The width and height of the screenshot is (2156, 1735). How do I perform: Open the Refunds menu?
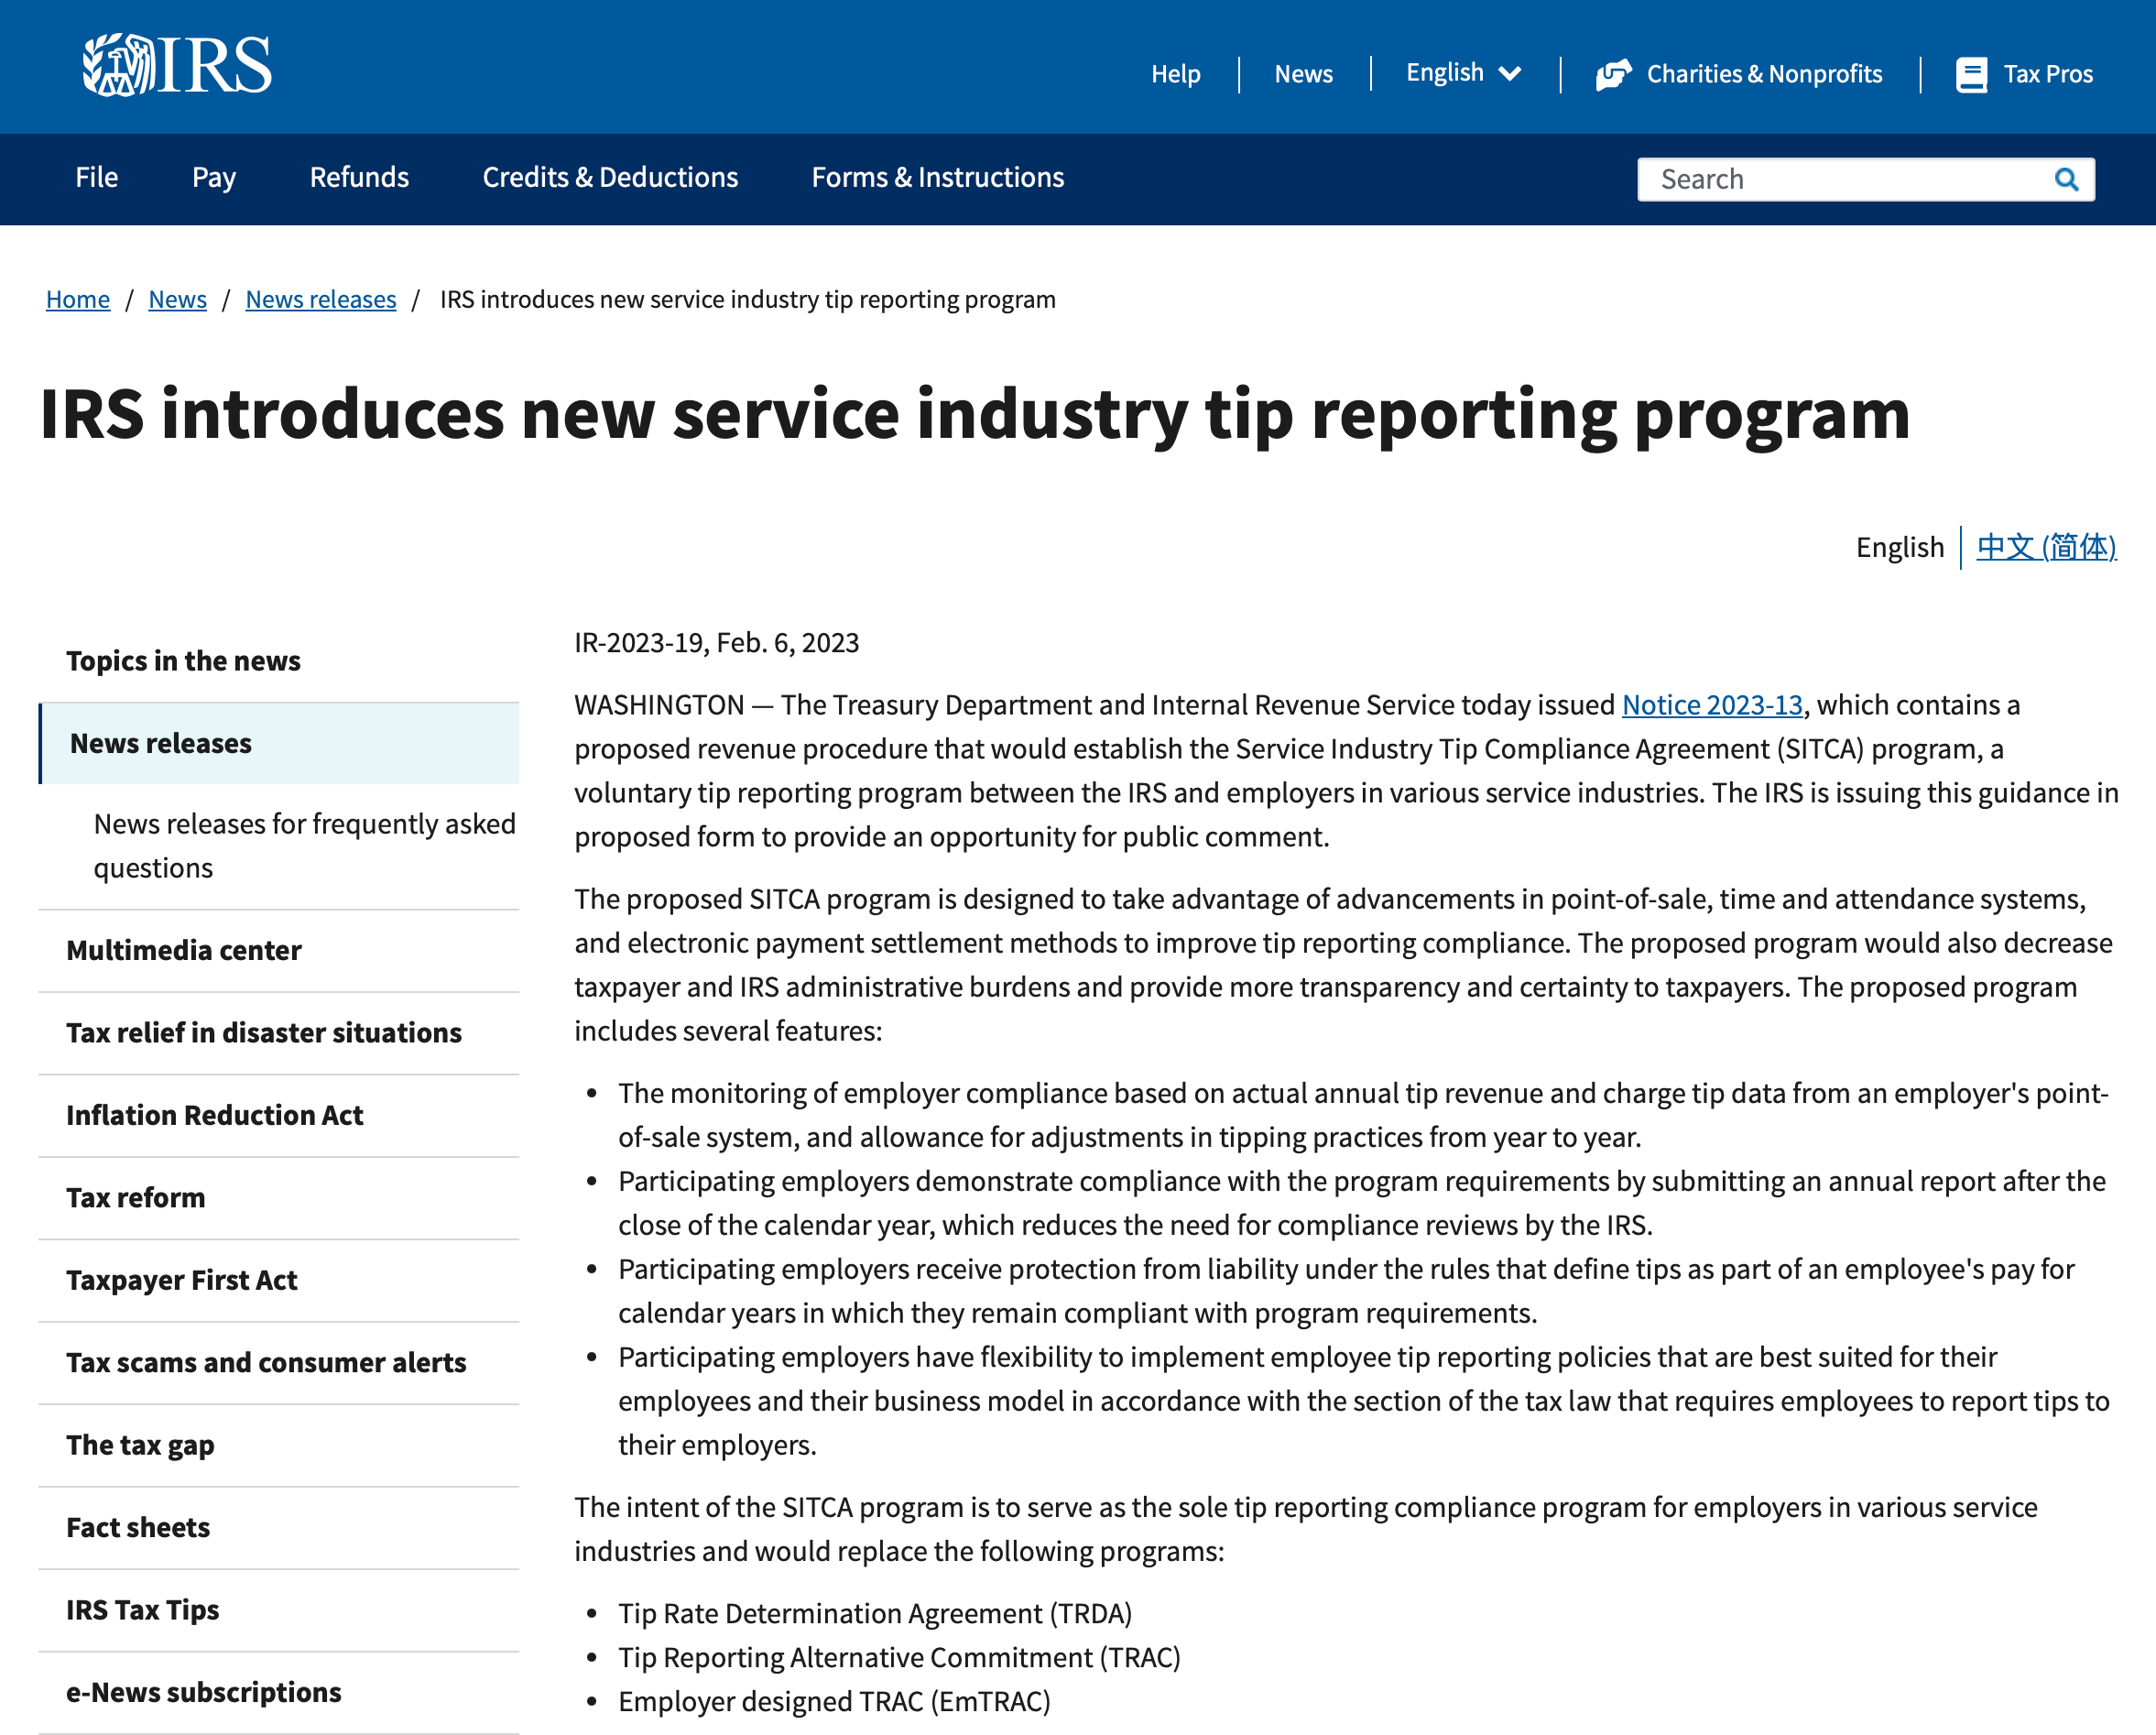click(x=359, y=178)
